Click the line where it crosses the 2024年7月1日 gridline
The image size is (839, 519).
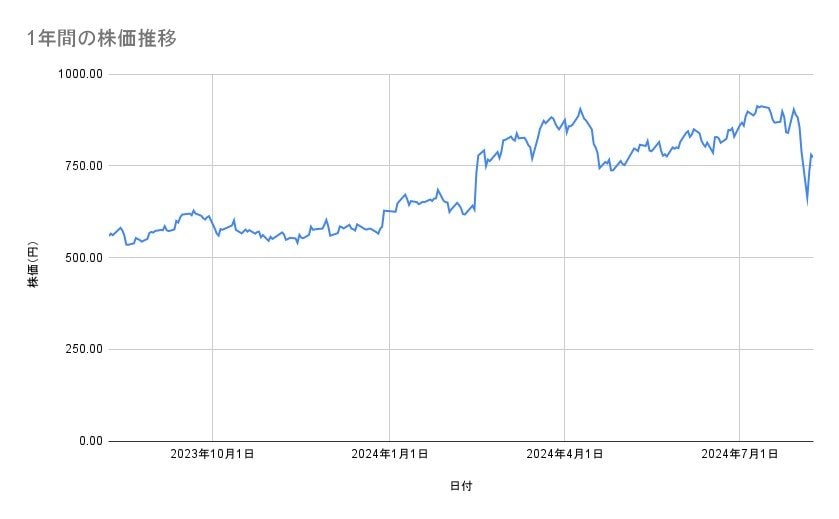[740, 124]
